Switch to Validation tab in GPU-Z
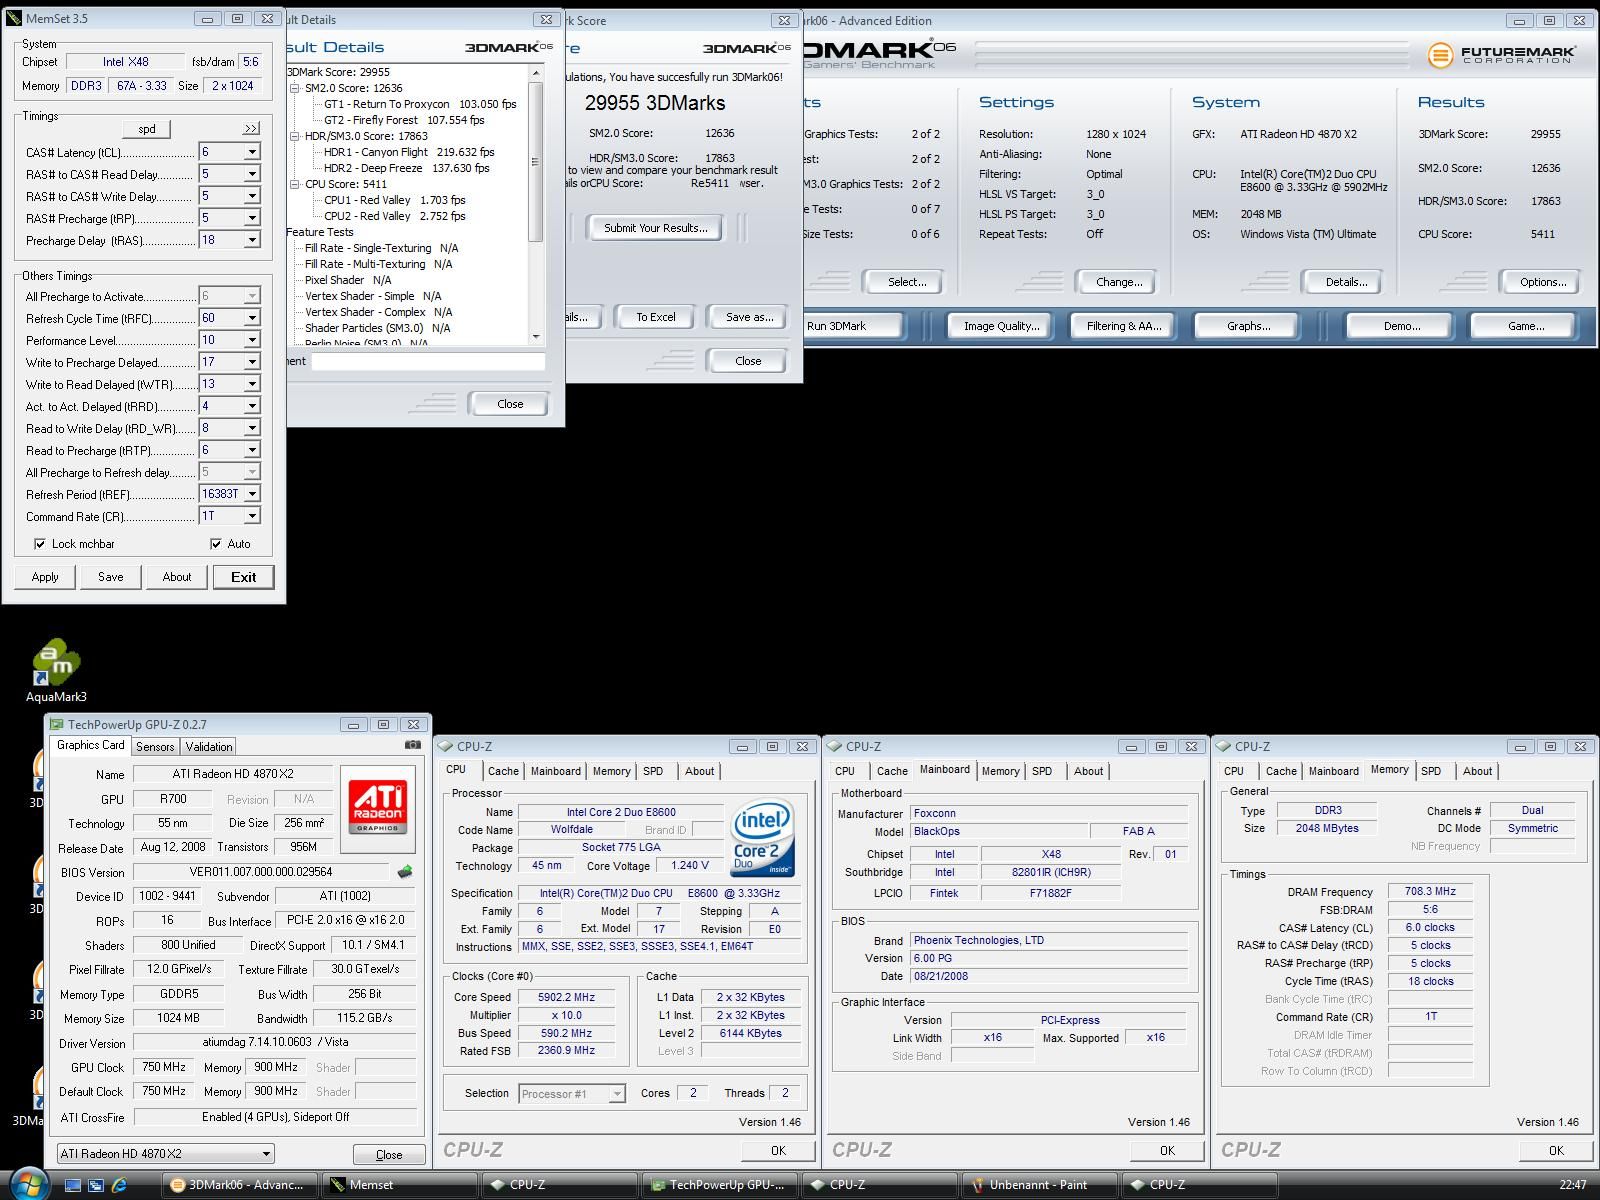The height and width of the screenshot is (1200, 1600). (209, 746)
